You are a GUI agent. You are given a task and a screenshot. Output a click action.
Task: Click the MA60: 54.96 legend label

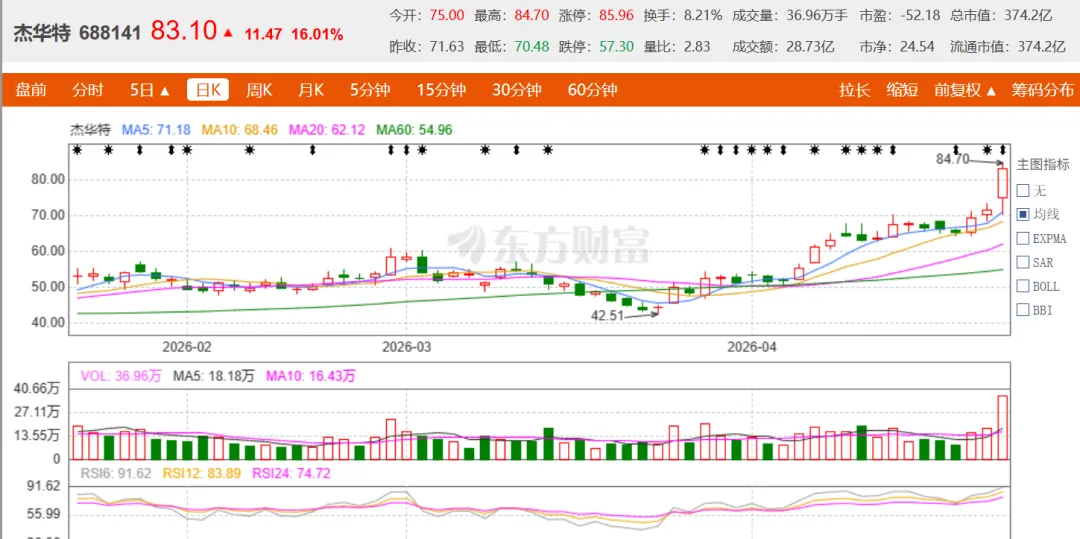414,129
